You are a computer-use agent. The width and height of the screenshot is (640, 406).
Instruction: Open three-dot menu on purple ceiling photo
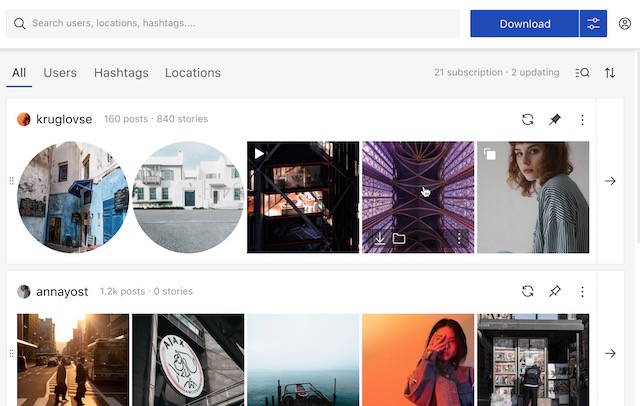pyautogui.click(x=459, y=238)
